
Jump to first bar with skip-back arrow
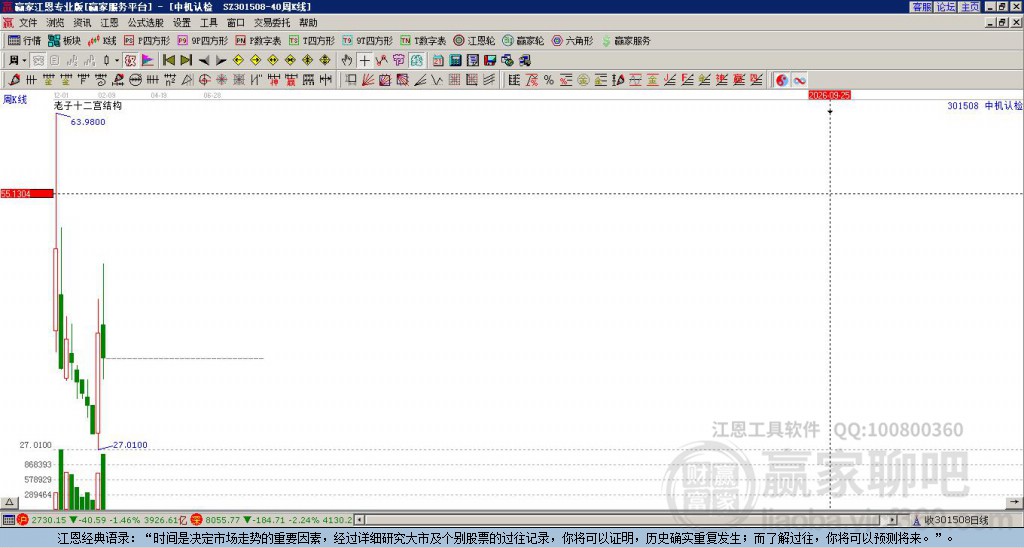(168, 61)
